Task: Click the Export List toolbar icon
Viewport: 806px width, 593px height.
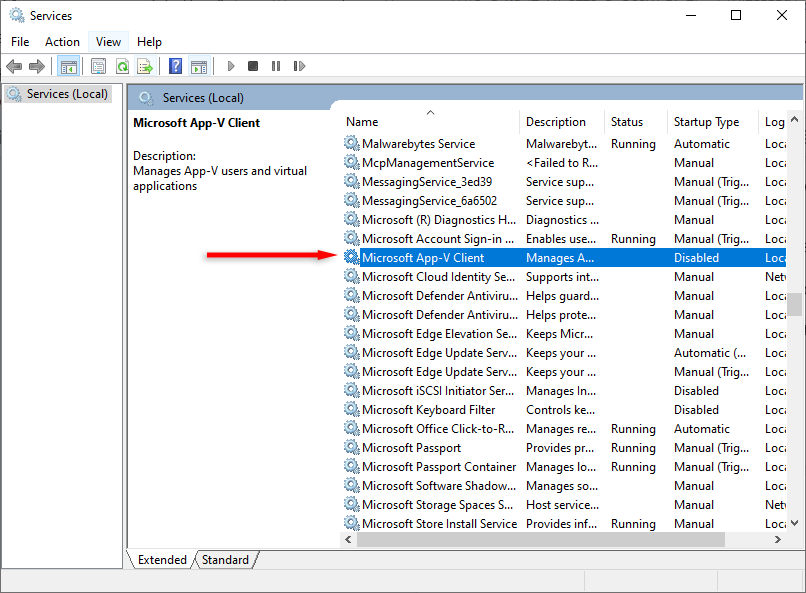Action: (145, 66)
